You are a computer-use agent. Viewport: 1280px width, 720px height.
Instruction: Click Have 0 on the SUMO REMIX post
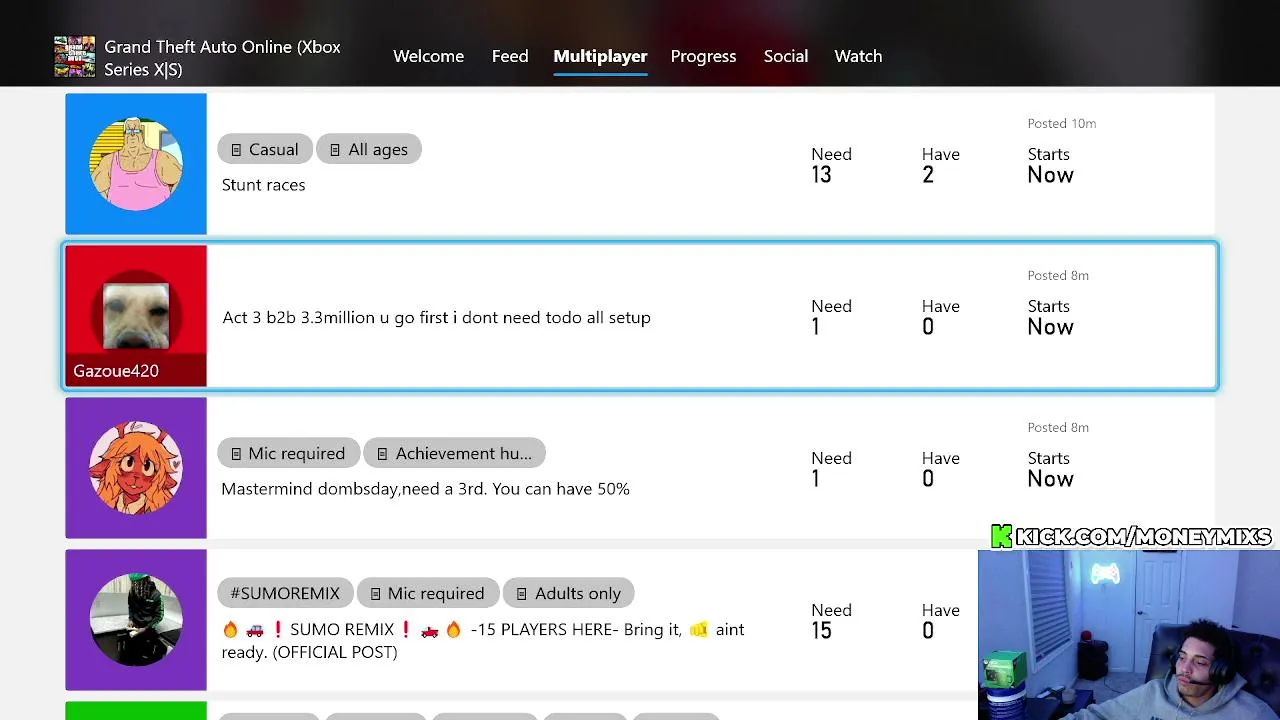(940, 621)
